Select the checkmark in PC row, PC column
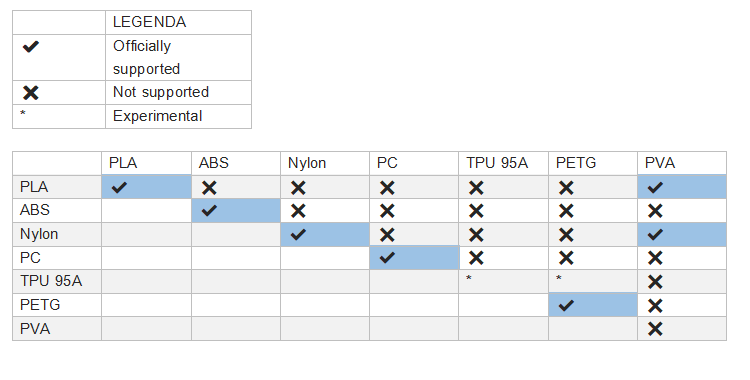The image size is (750, 380). (387, 258)
